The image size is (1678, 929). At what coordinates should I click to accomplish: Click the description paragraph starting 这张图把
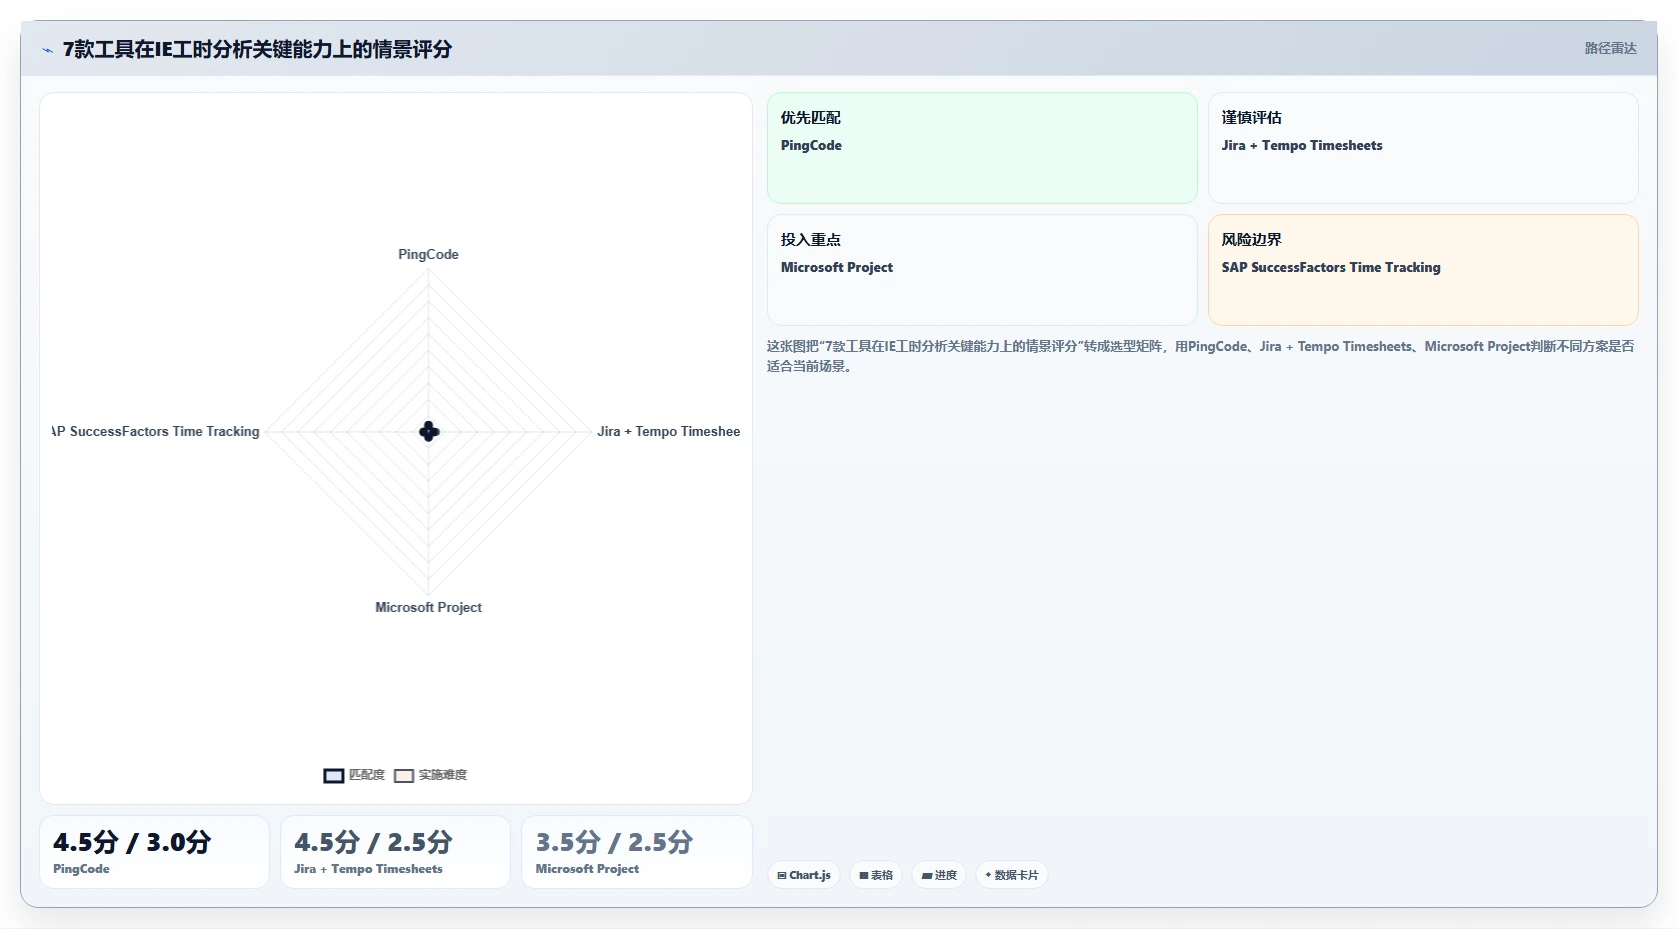tap(1201, 356)
